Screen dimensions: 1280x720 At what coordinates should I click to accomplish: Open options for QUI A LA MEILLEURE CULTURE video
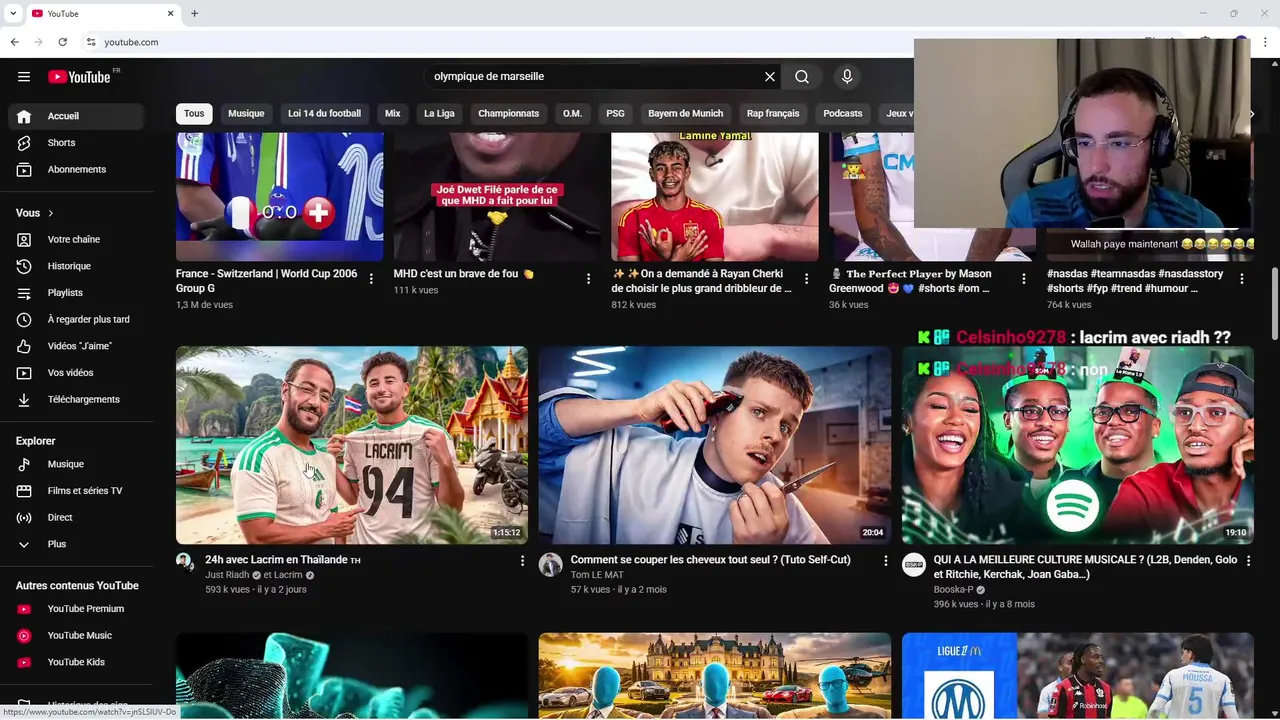(x=1248, y=561)
